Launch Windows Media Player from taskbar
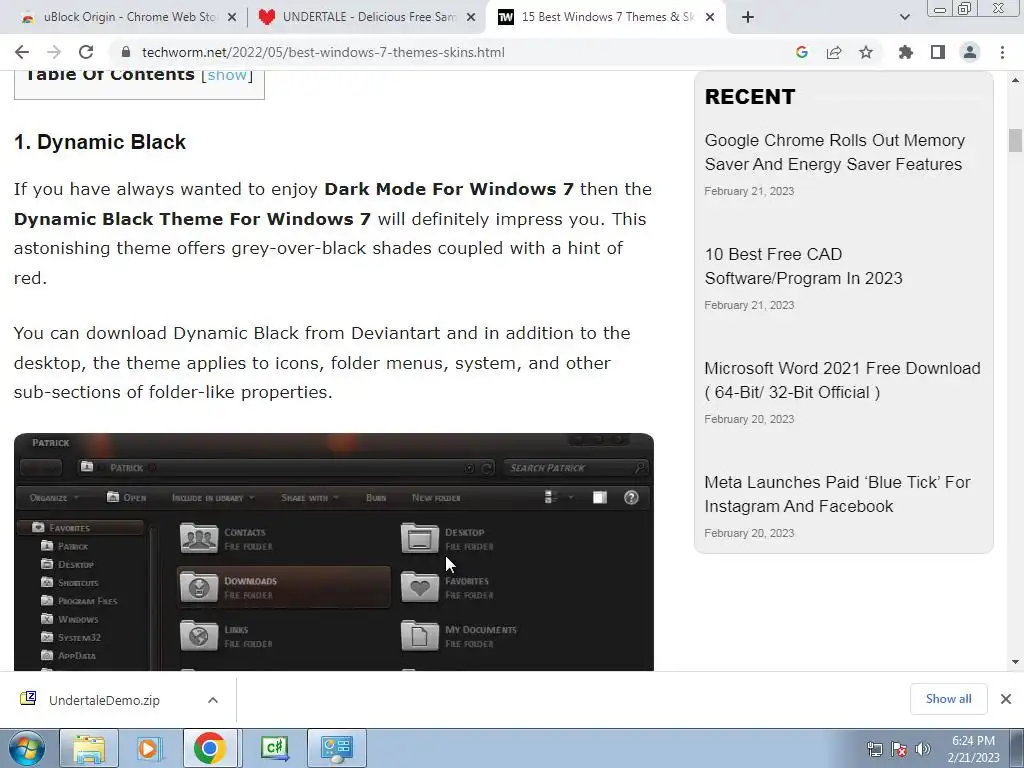The image size is (1024, 768). click(150, 748)
